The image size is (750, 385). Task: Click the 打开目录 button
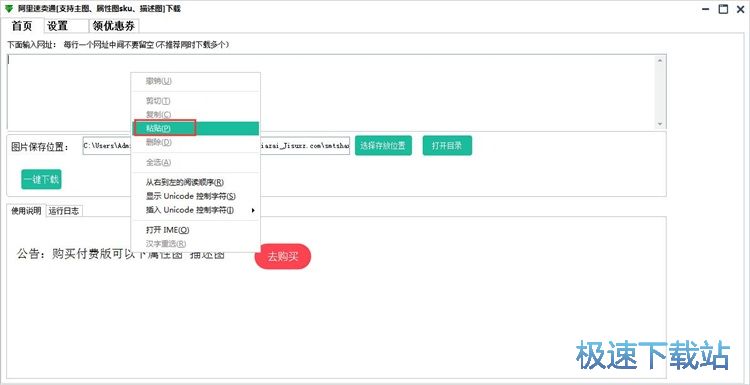(x=447, y=145)
